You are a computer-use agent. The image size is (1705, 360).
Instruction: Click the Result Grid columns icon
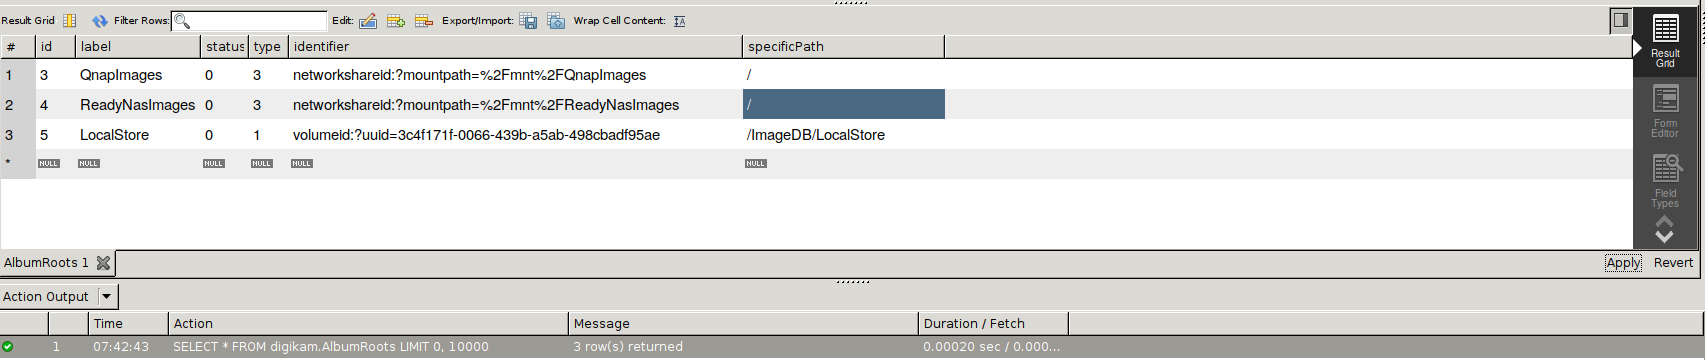click(x=70, y=20)
